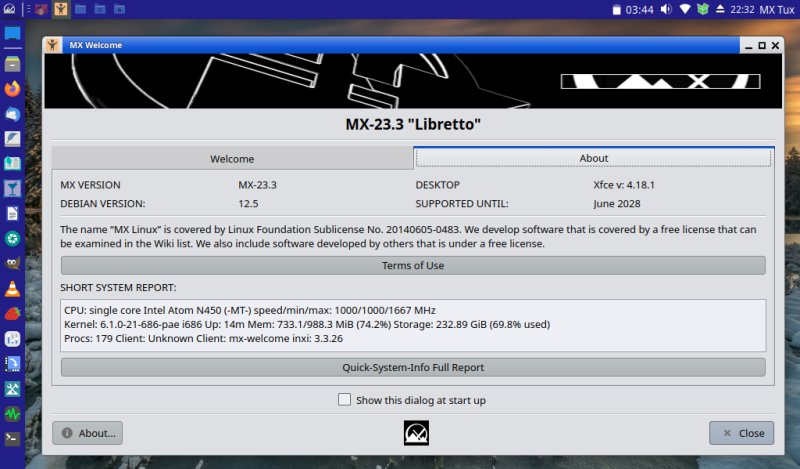This screenshot has height=469, width=800.
Task: Click the MX Tux user menu
Action: (x=776, y=9)
